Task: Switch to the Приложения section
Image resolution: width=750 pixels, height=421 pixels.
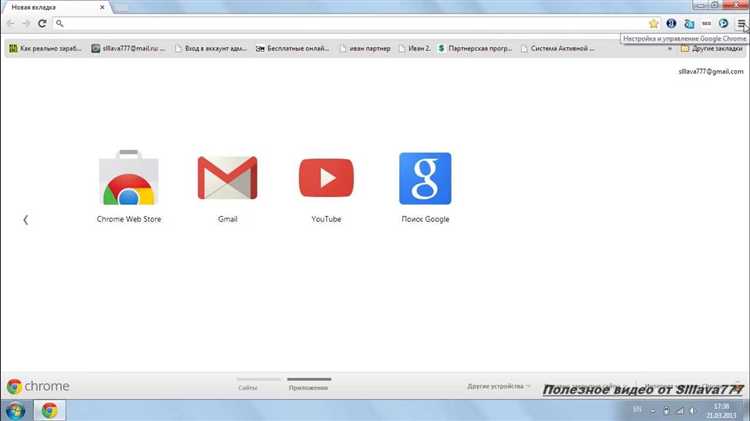Action: 309,388
